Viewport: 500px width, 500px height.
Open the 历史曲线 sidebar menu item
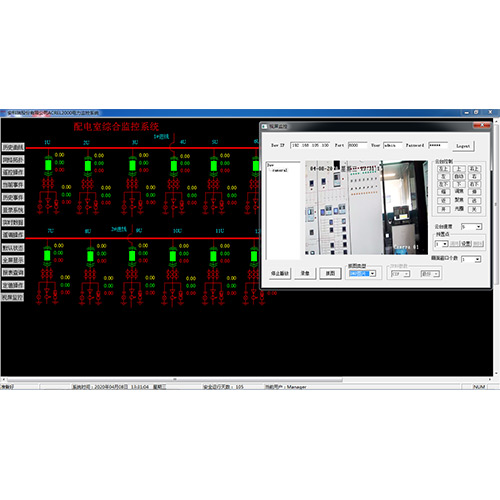[13, 147]
